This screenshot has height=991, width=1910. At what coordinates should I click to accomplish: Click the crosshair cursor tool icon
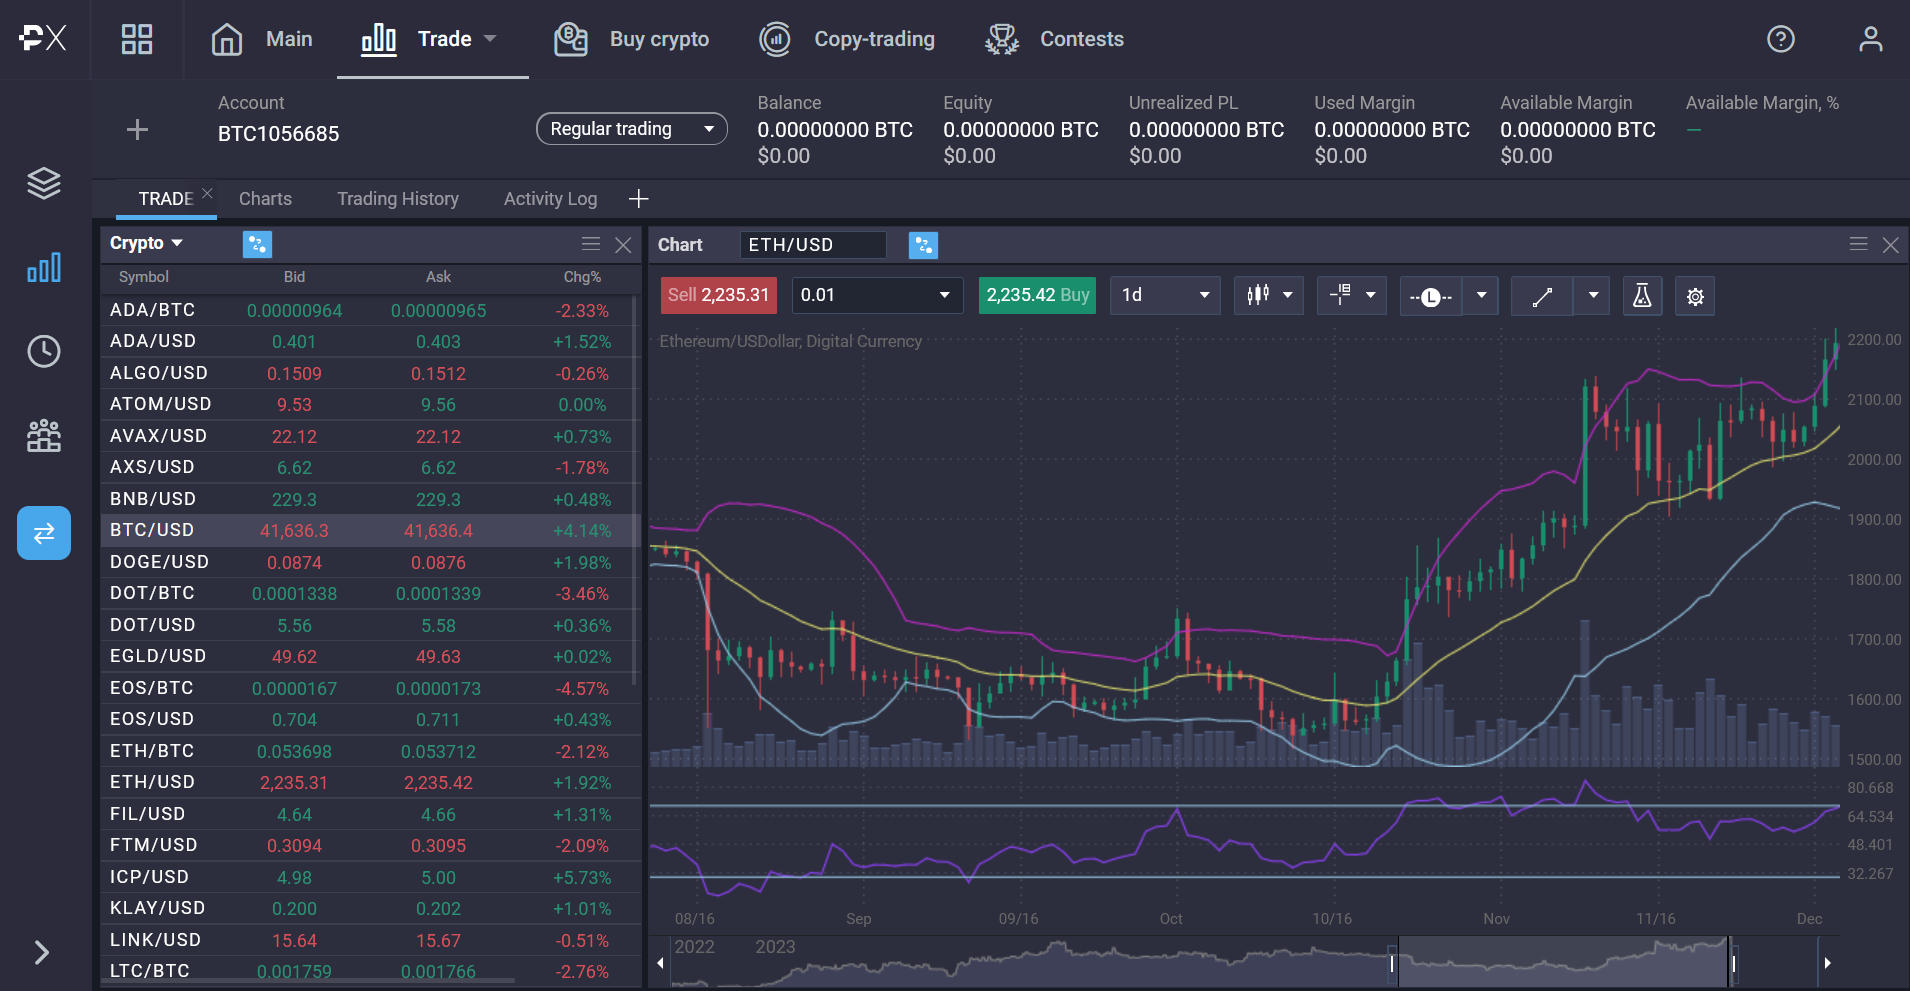1340,295
